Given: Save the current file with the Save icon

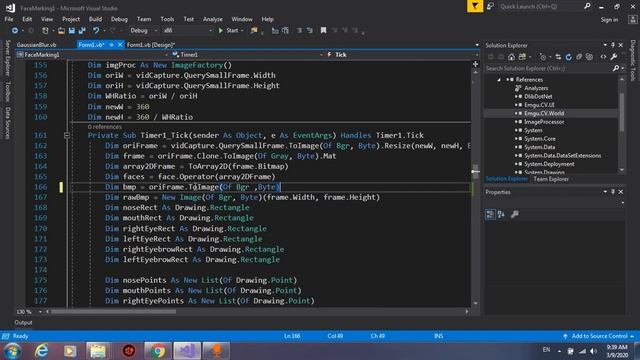Looking at the screenshot, I should (72, 31).
